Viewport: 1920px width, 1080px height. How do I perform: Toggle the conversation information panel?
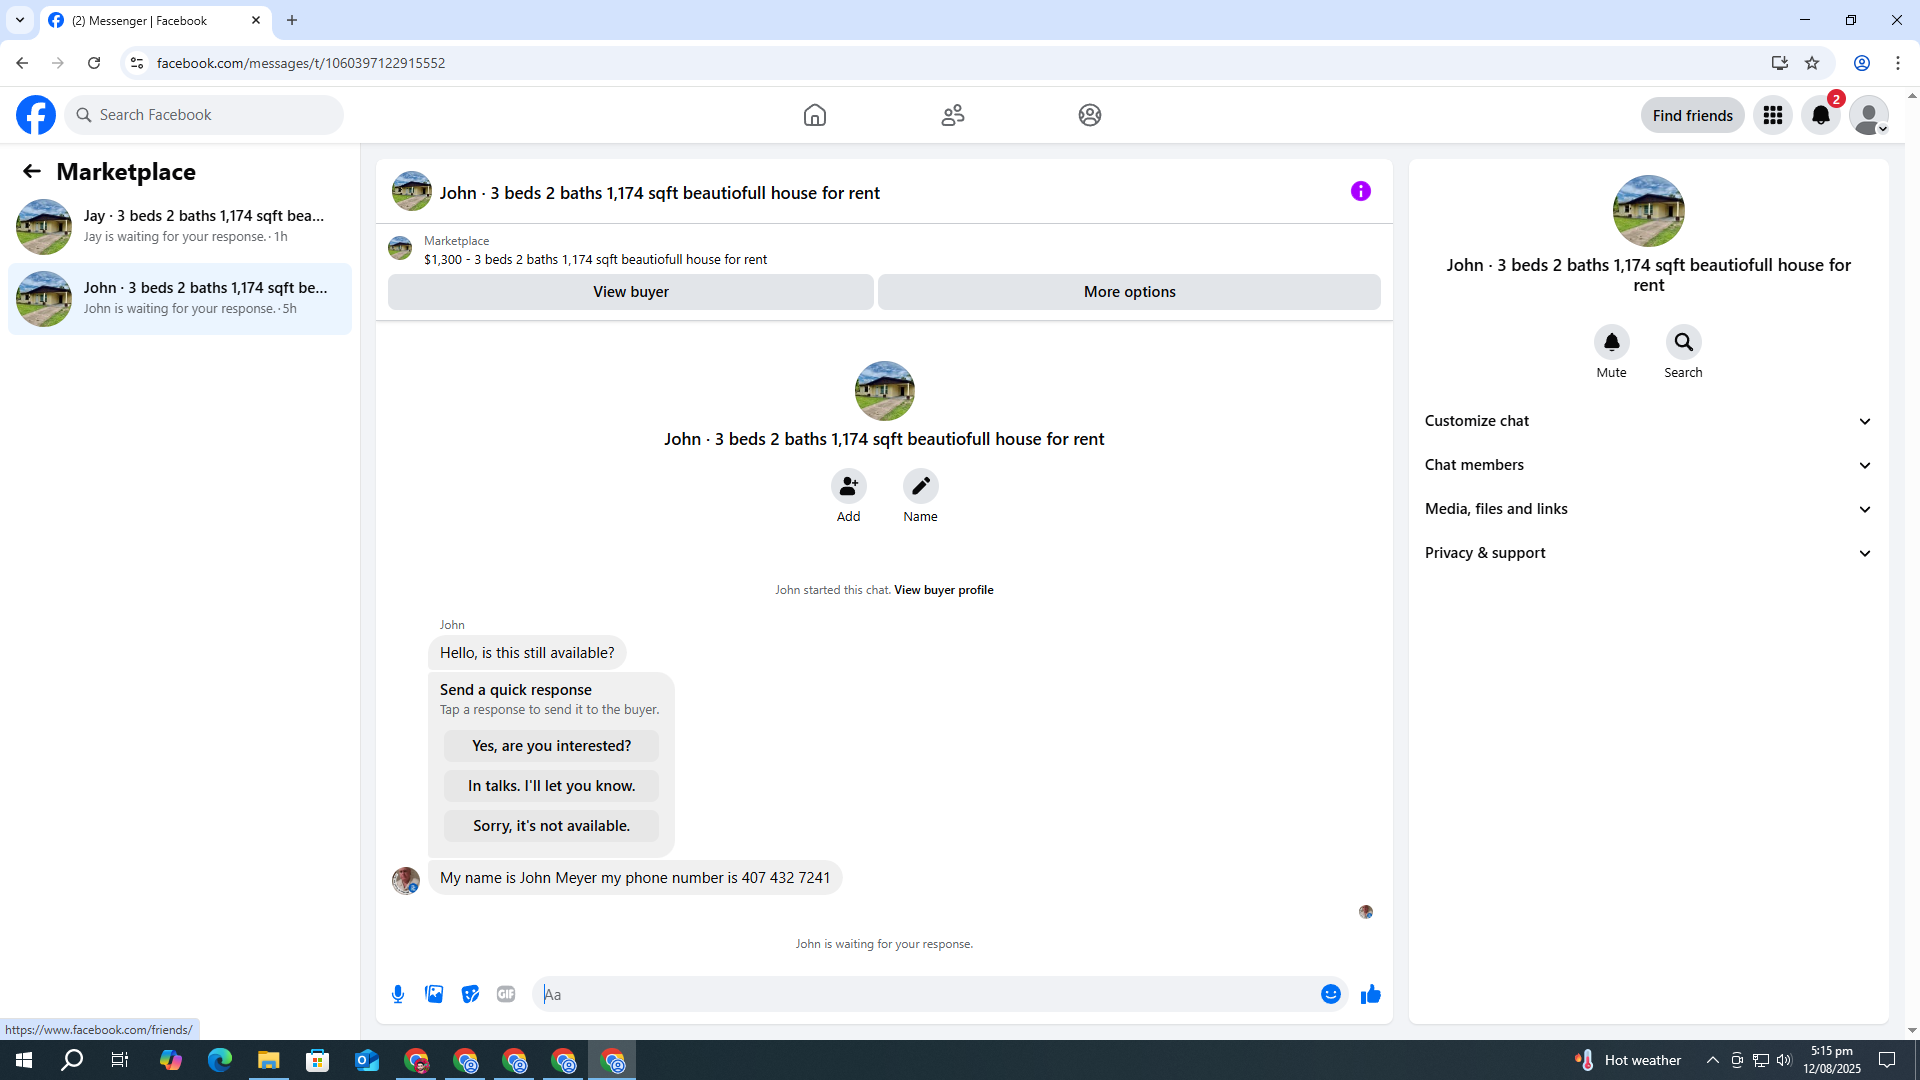(x=1360, y=191)
